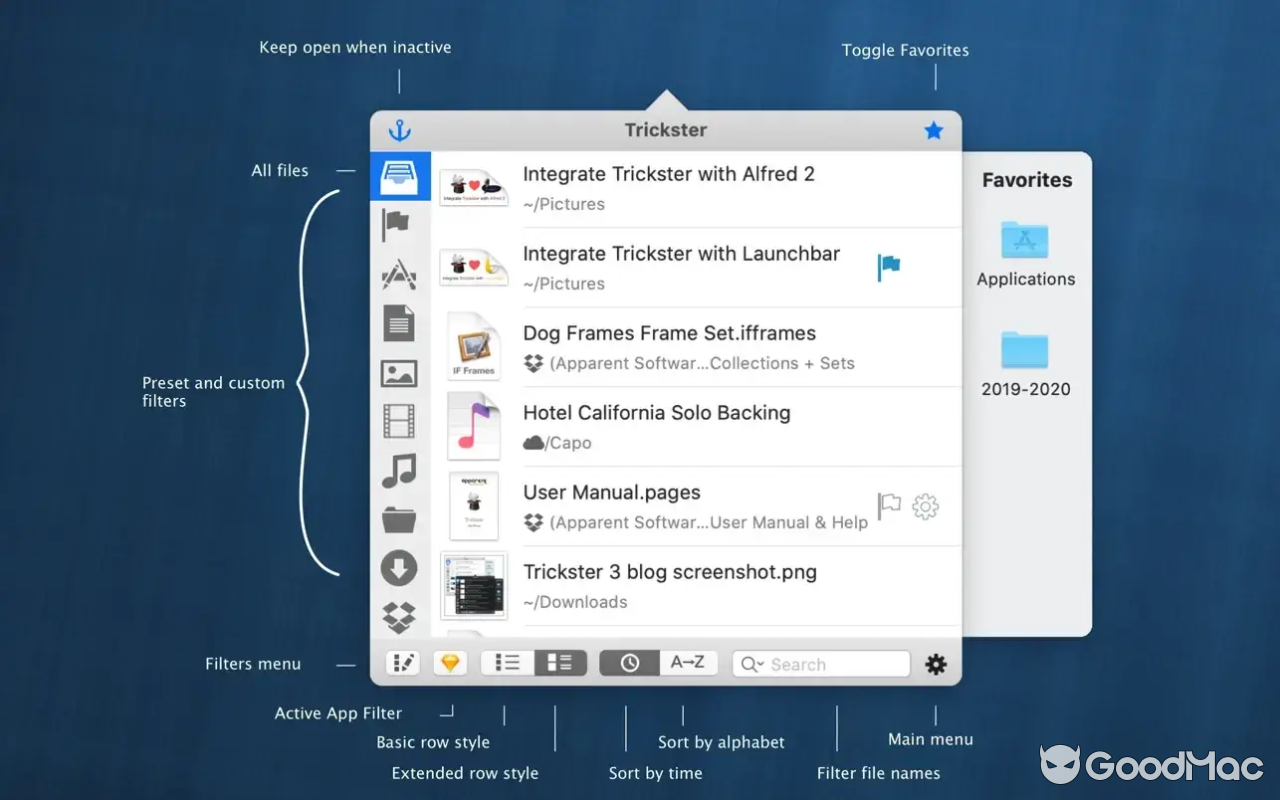Open the main menu gear
The image size is (1280, 800).
pyautogui.click(x=935, y=663)
